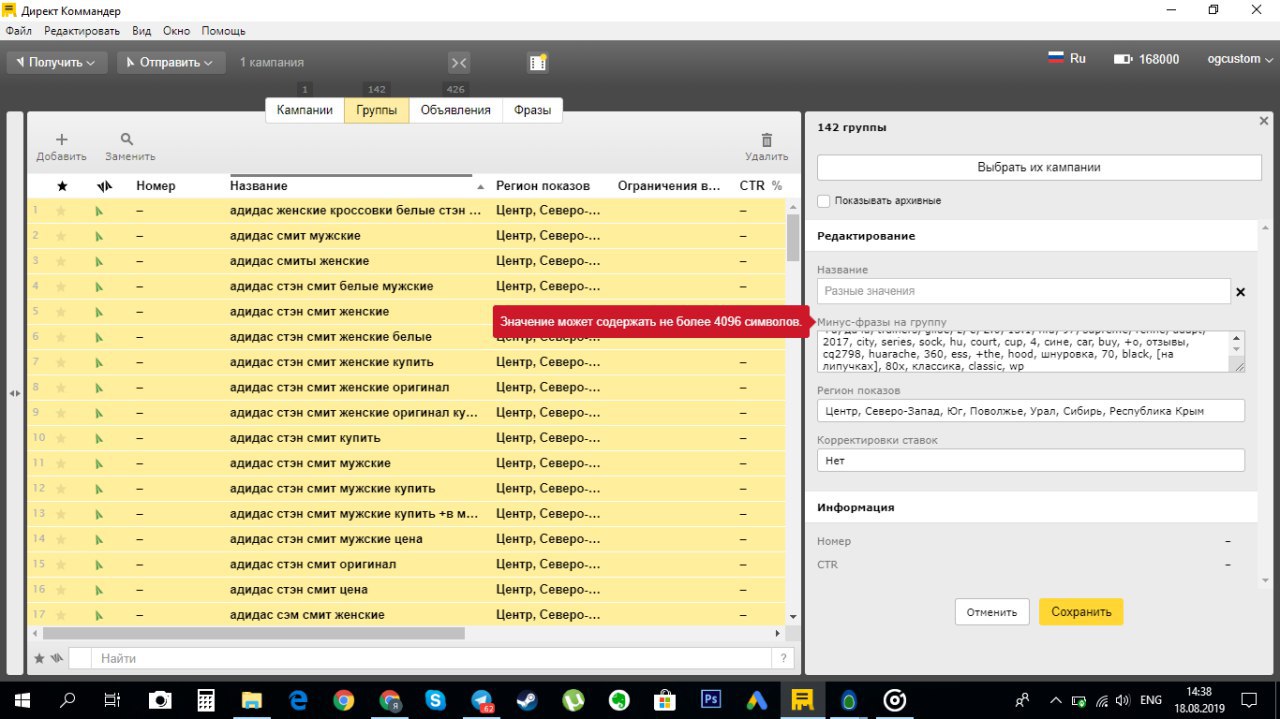Click the star icon for row 2 адидас смит мужские

pyautogui.click(x=61, y=236)
